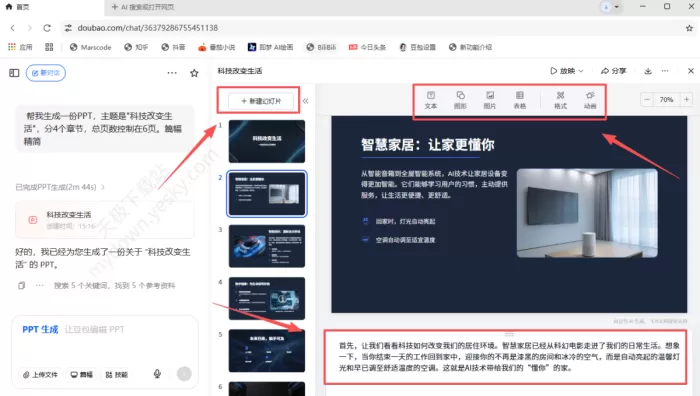Click the chat input 让豆包编辑 PPT

click(x=95, y=329)
